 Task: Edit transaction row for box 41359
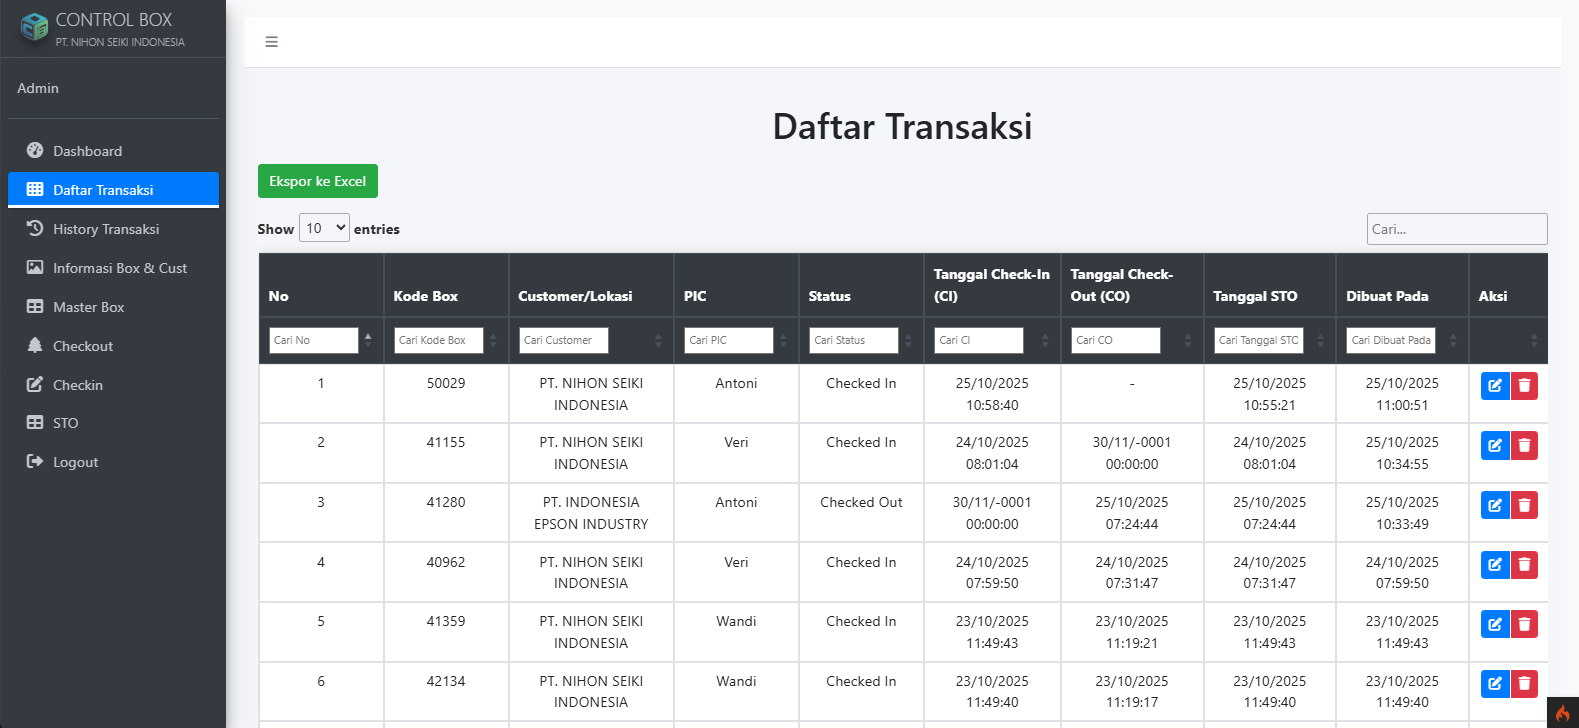(1495, 624)
